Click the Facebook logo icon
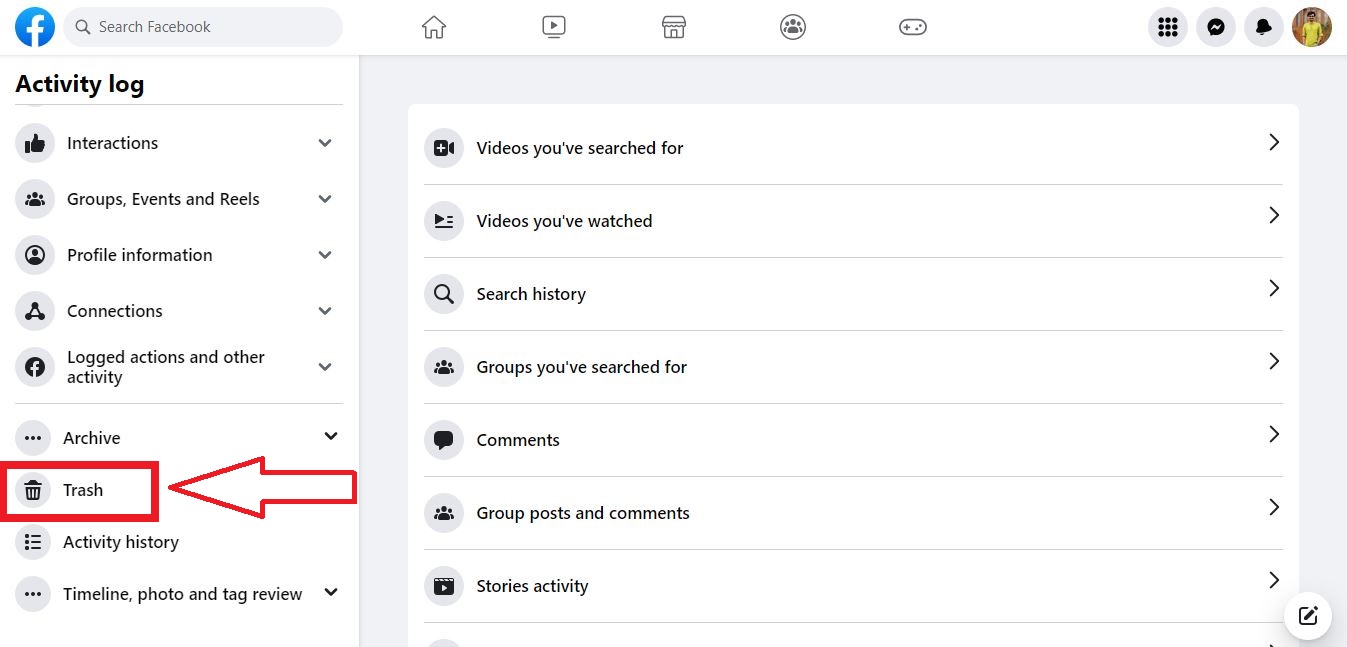Image resolution: width=1347 pixels, height=647 pixels. (35, 27)
